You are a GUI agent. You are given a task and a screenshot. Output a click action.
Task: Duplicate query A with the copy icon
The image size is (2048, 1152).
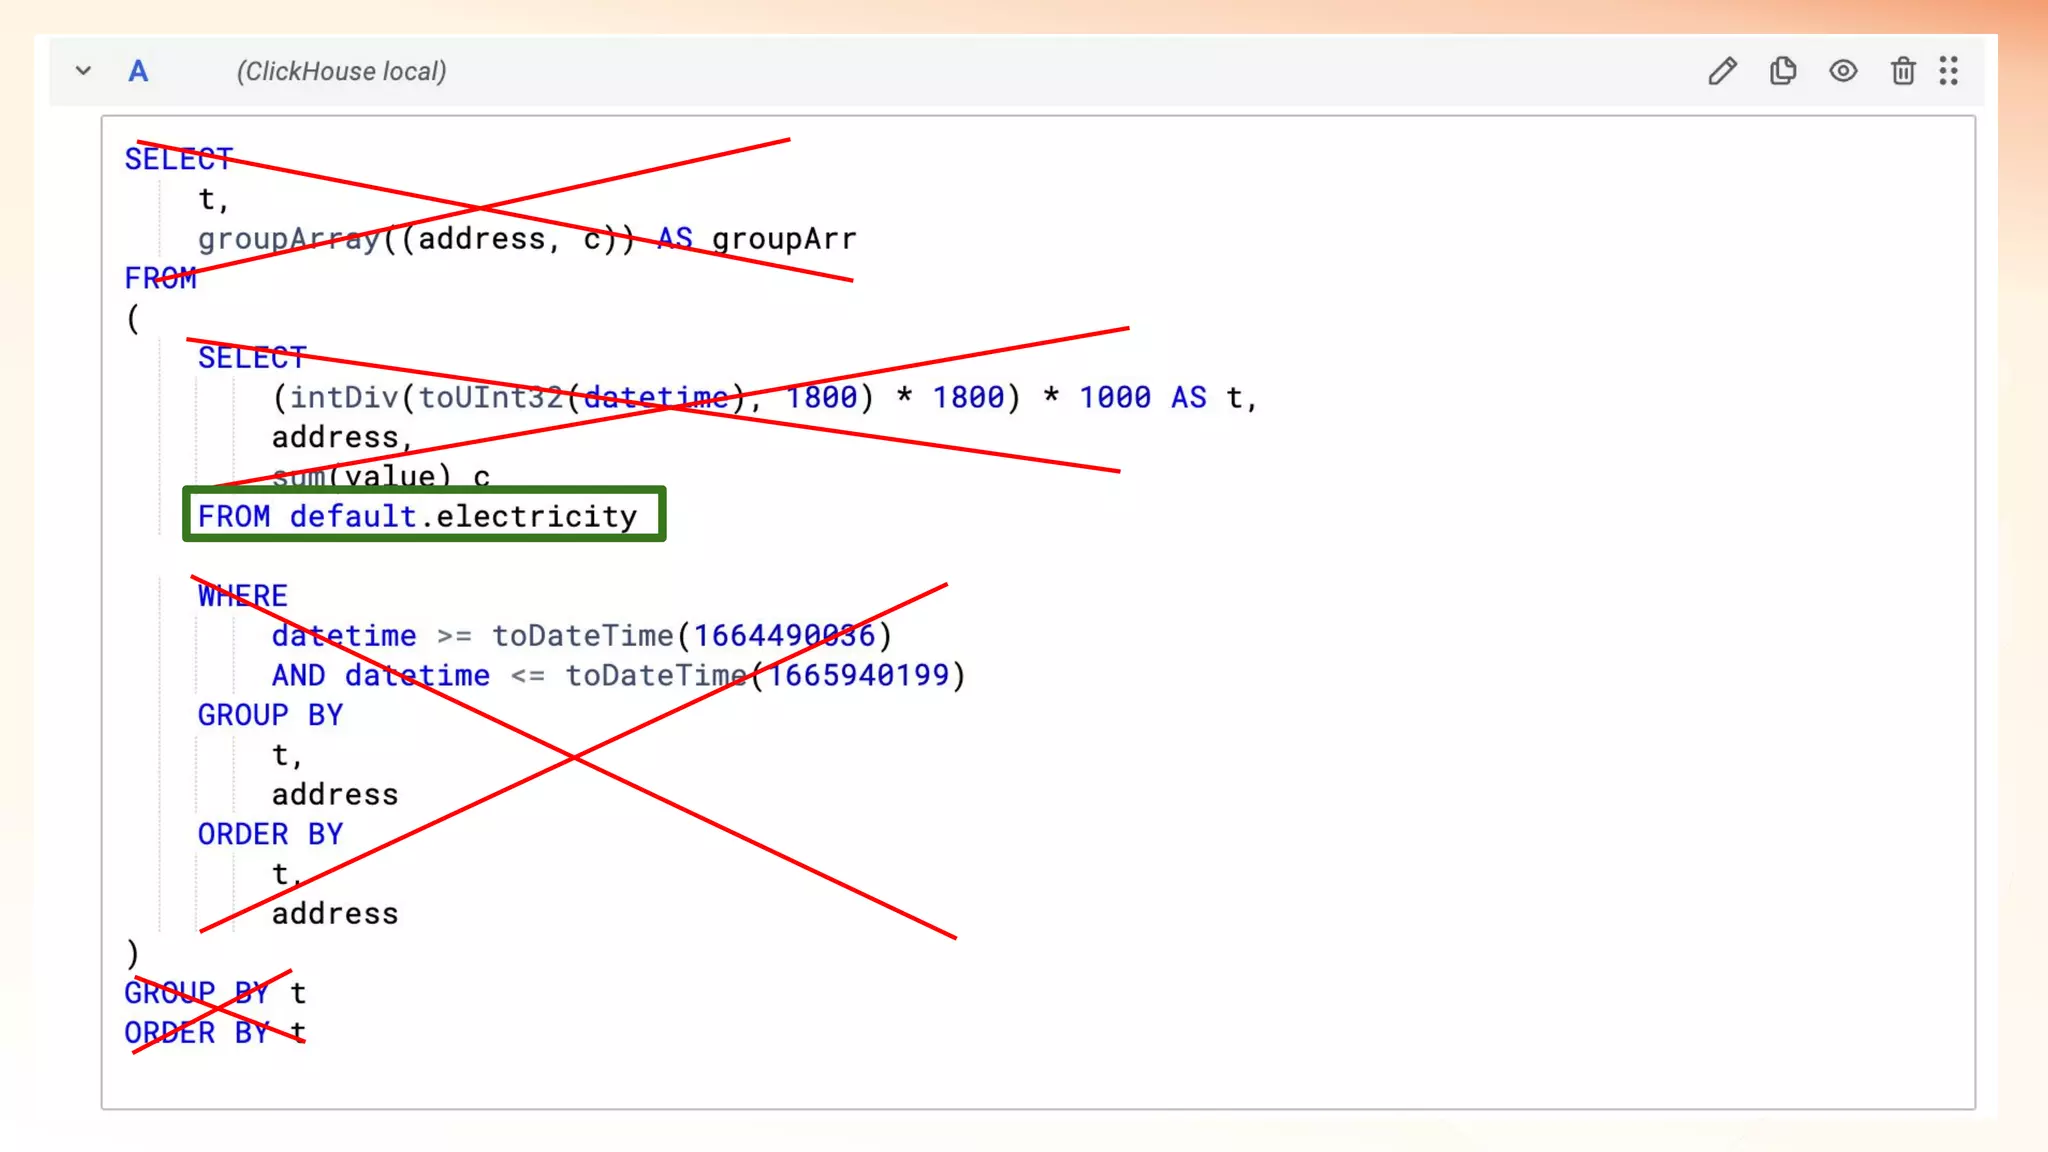[1783, 71]
